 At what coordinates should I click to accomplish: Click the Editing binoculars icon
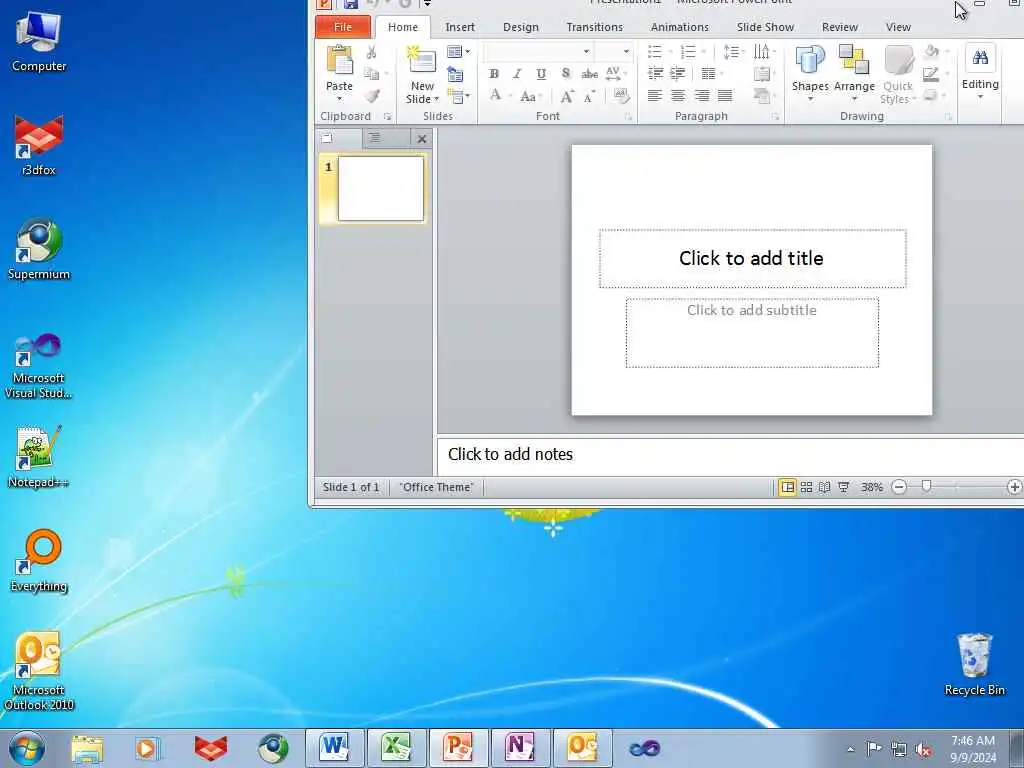(x=980, y=57)
